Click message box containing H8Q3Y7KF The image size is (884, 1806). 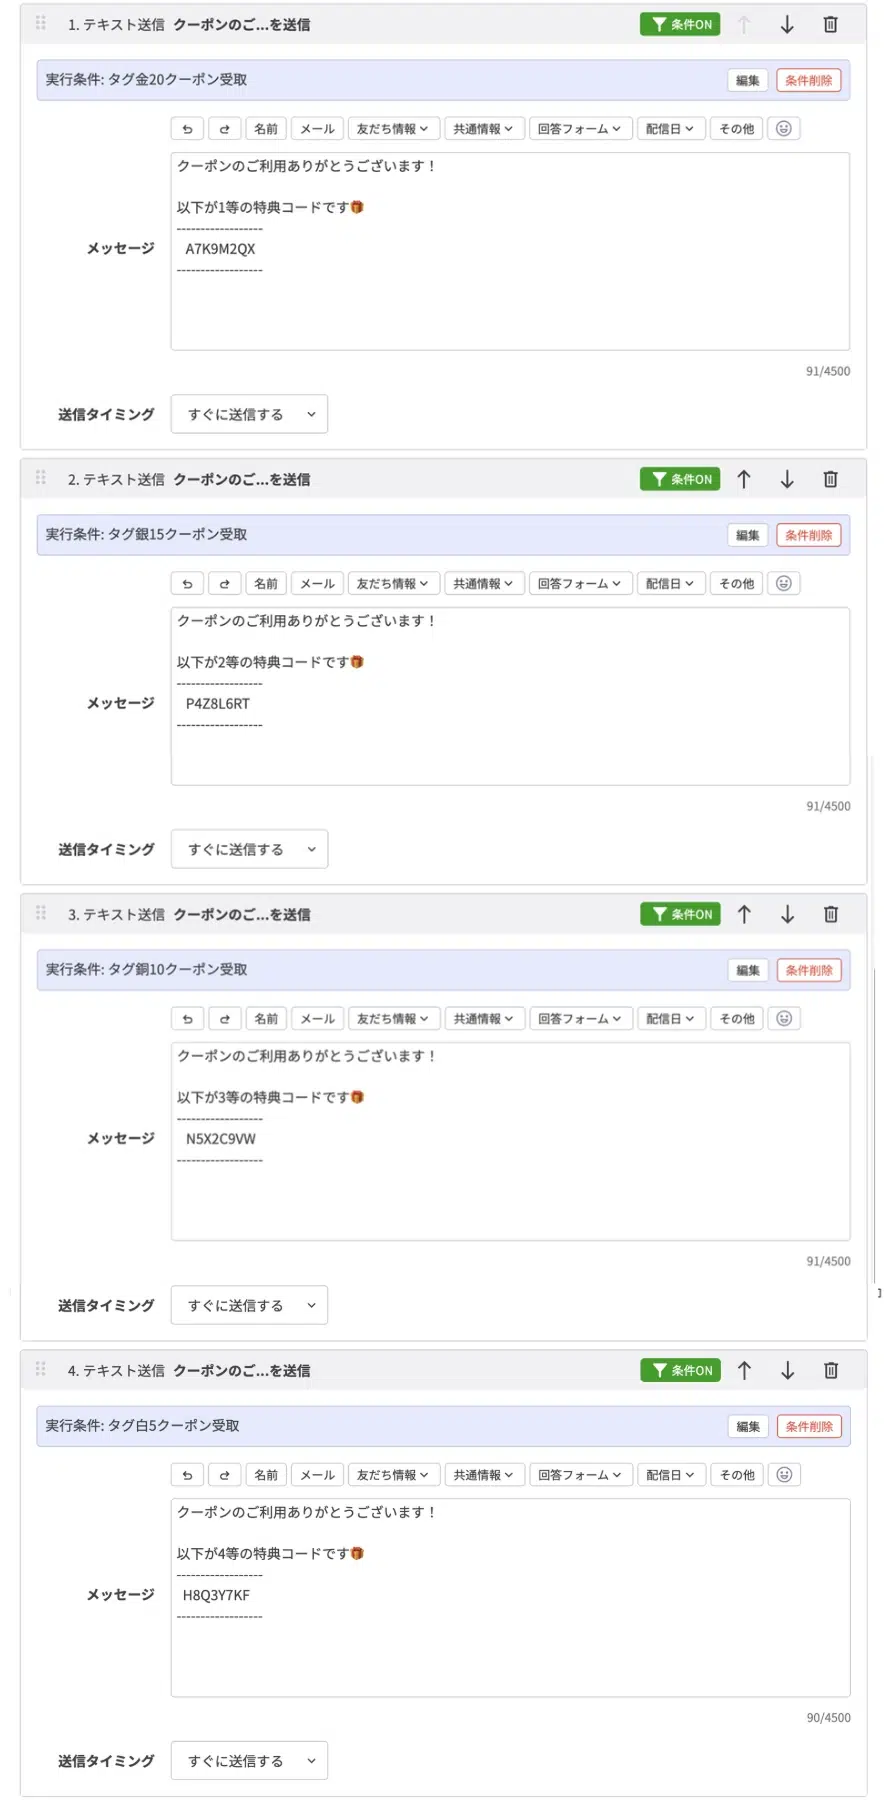pyautogui.click(x=510, y=1598)
